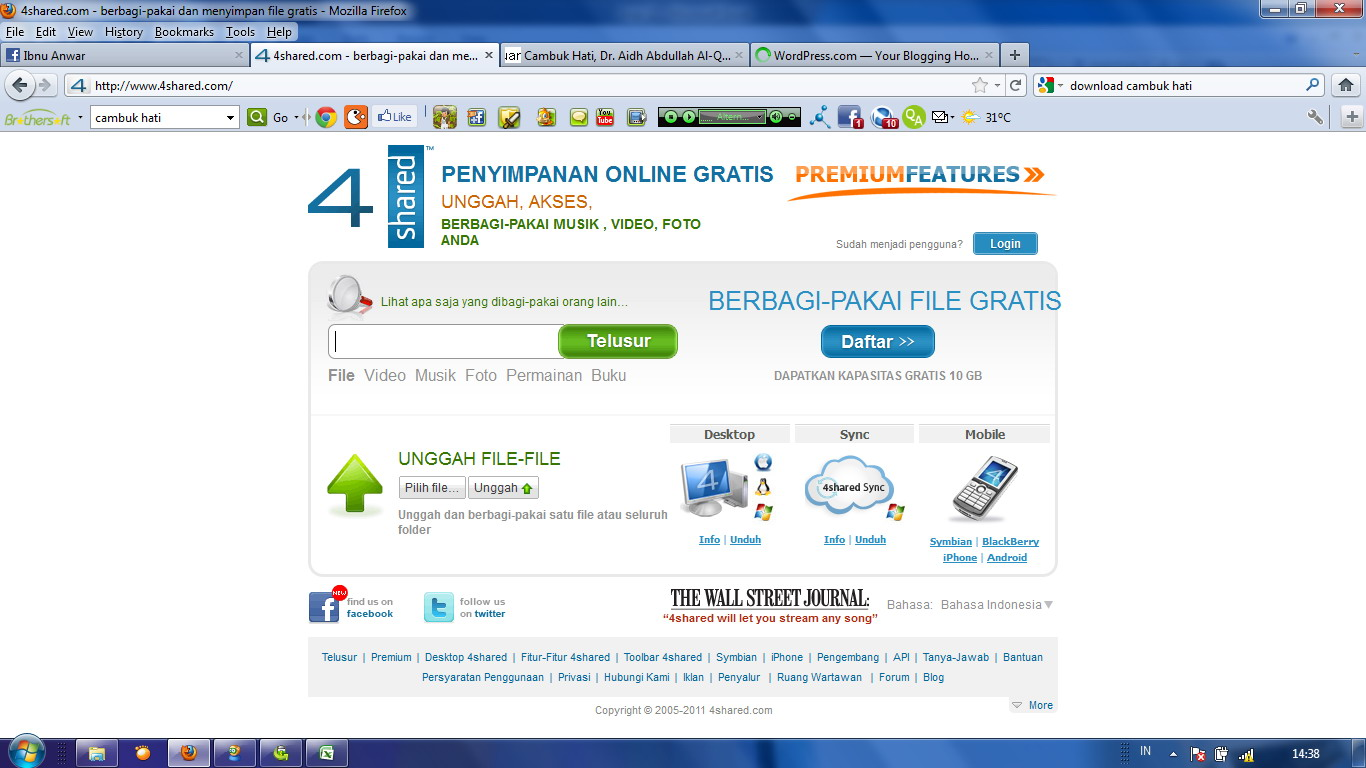The width and height of the screenshot is (1366, 768).
Task: Stop the toolbar radio player
Action: click(669, 117)
